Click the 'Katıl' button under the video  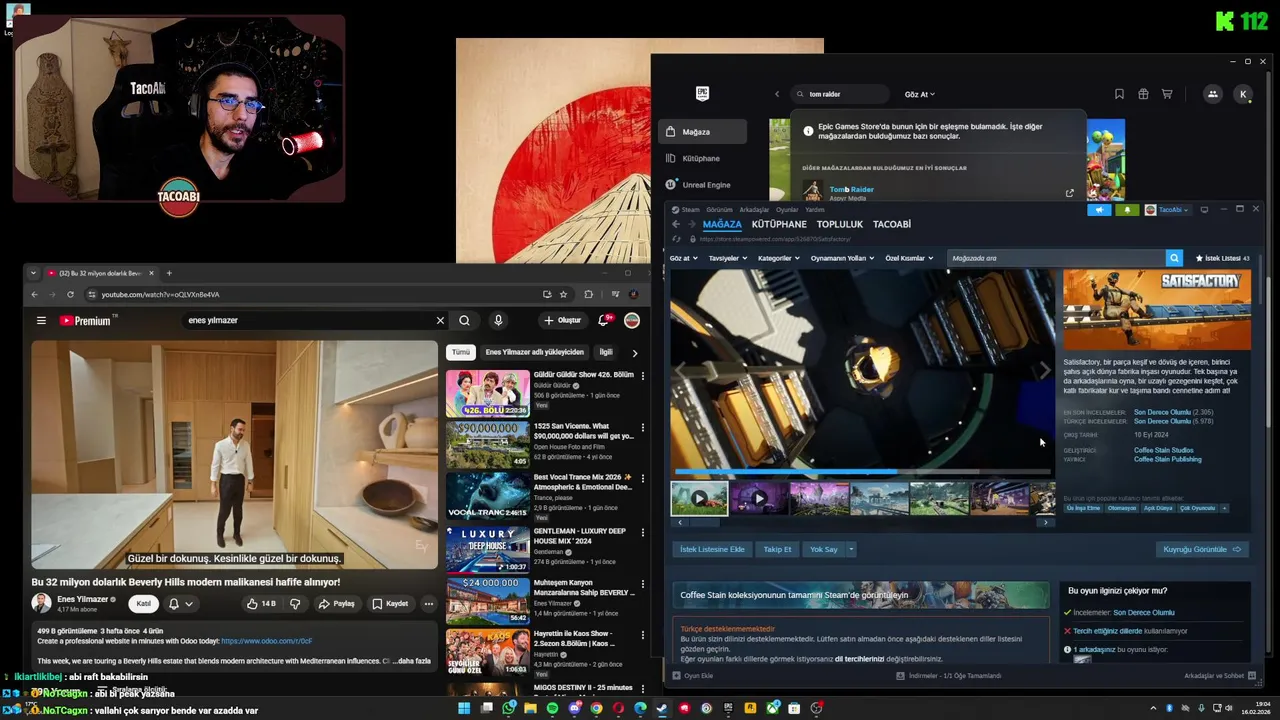(x=144, y=604)
